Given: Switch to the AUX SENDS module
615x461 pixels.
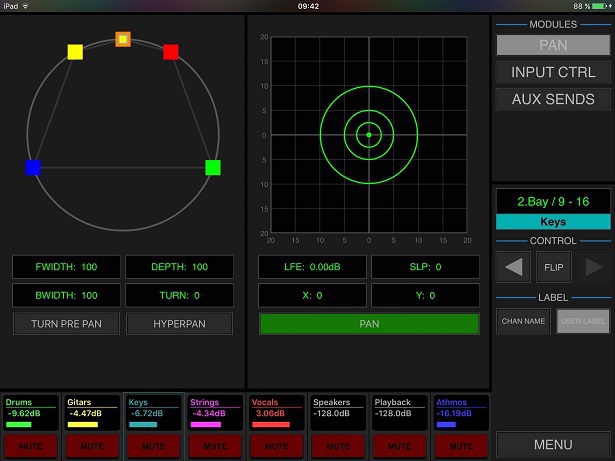Looking at the screenshot, I should coord(553,99).
